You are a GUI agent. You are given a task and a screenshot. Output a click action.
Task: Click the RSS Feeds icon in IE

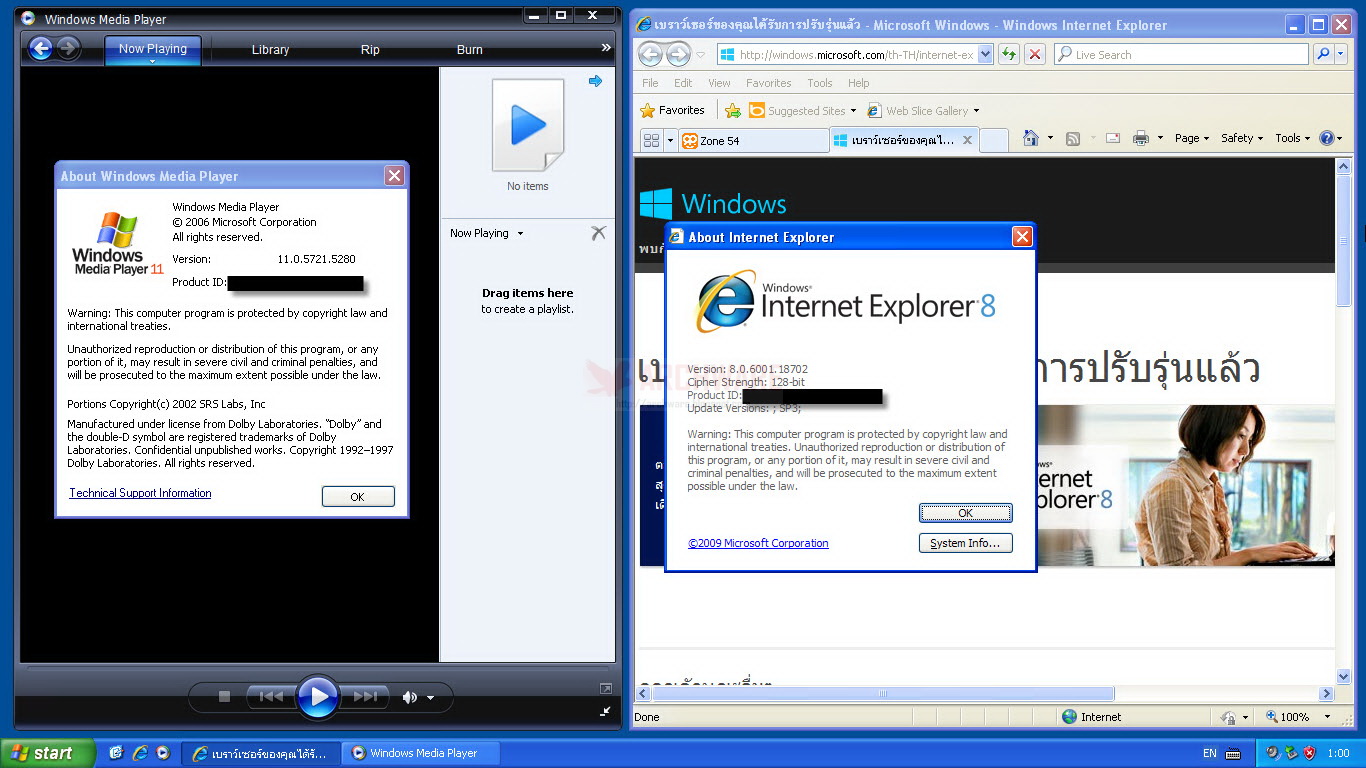pos(1073,139)
